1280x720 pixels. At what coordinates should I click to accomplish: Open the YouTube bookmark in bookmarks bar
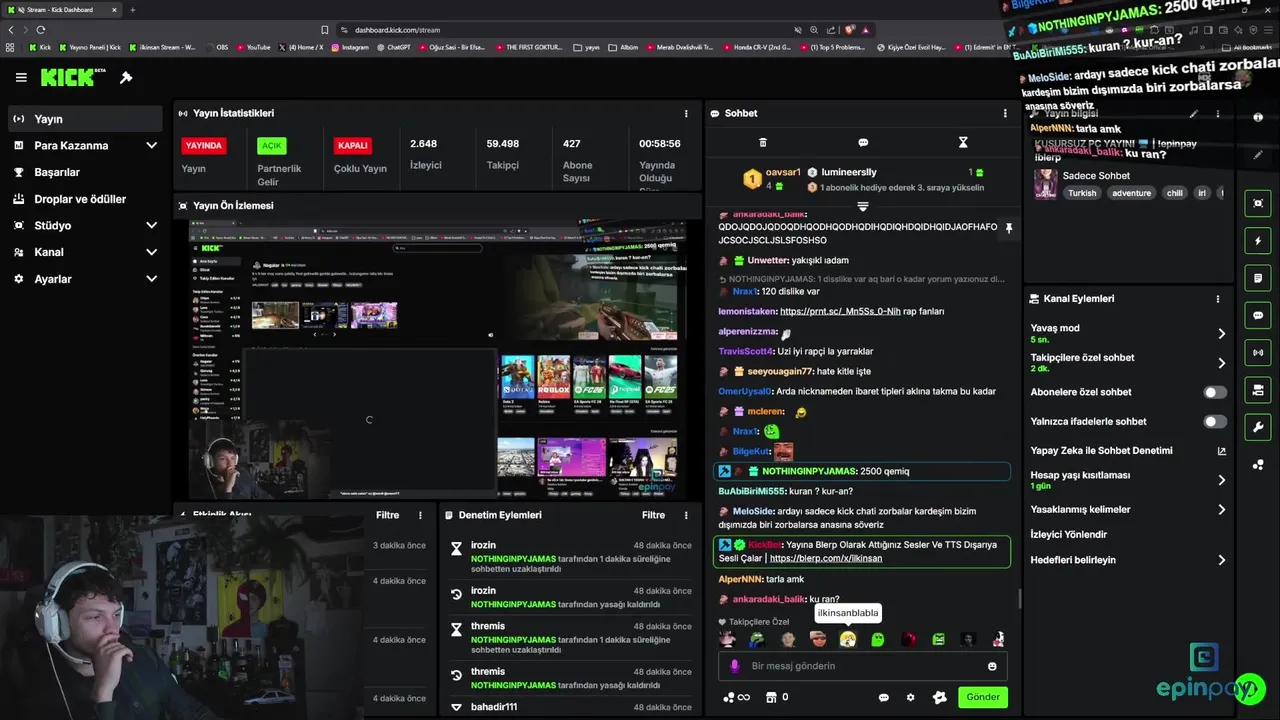click(253, 47)
